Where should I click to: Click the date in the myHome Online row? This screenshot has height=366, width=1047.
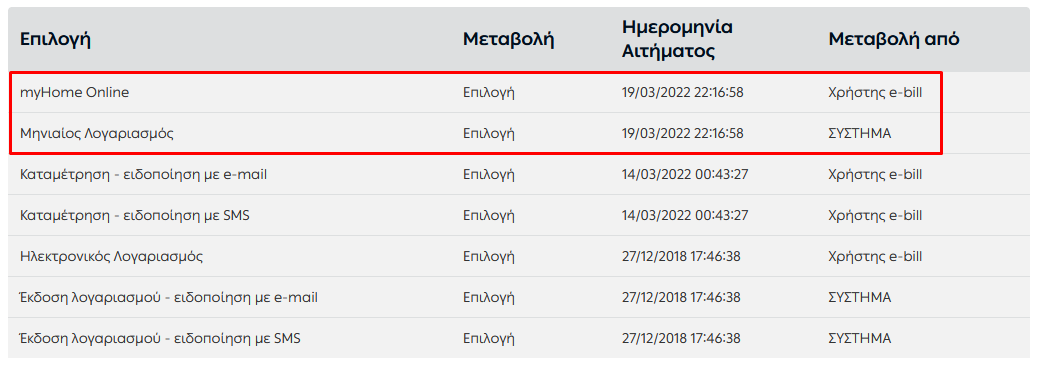click(682, 93)
